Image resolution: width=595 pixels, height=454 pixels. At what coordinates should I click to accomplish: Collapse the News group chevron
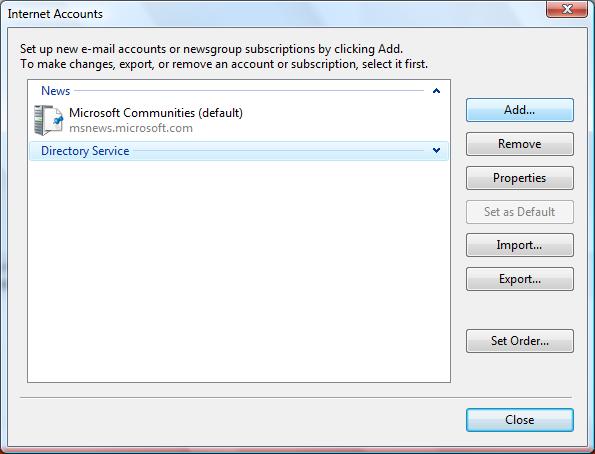pyautogui.click(x=436, y=91)
